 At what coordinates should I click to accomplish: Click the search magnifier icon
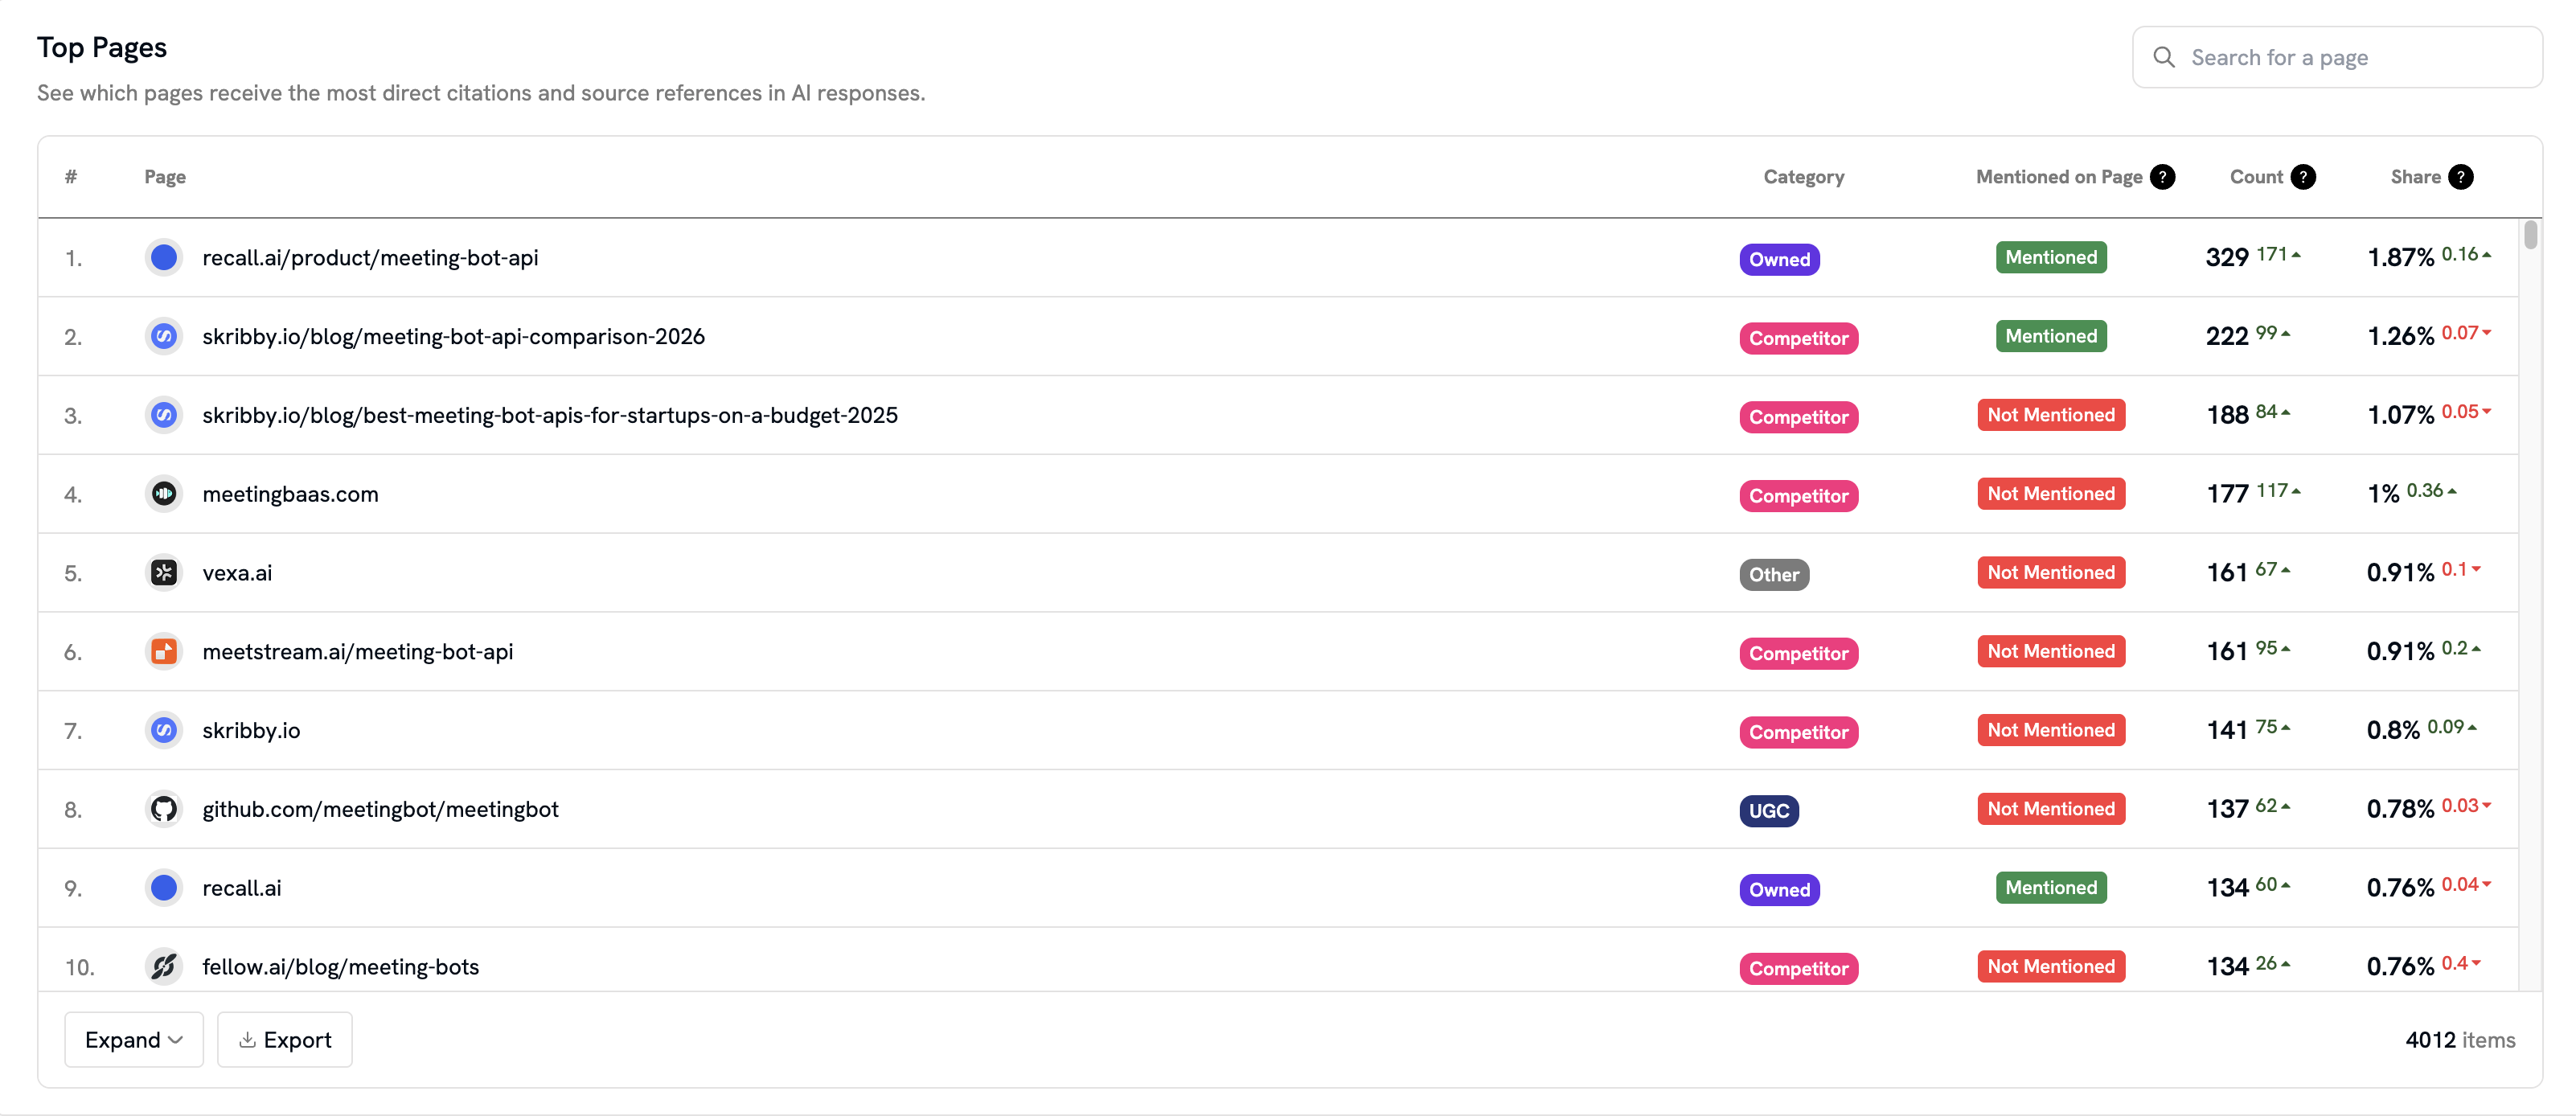[x=2164, y=57]
